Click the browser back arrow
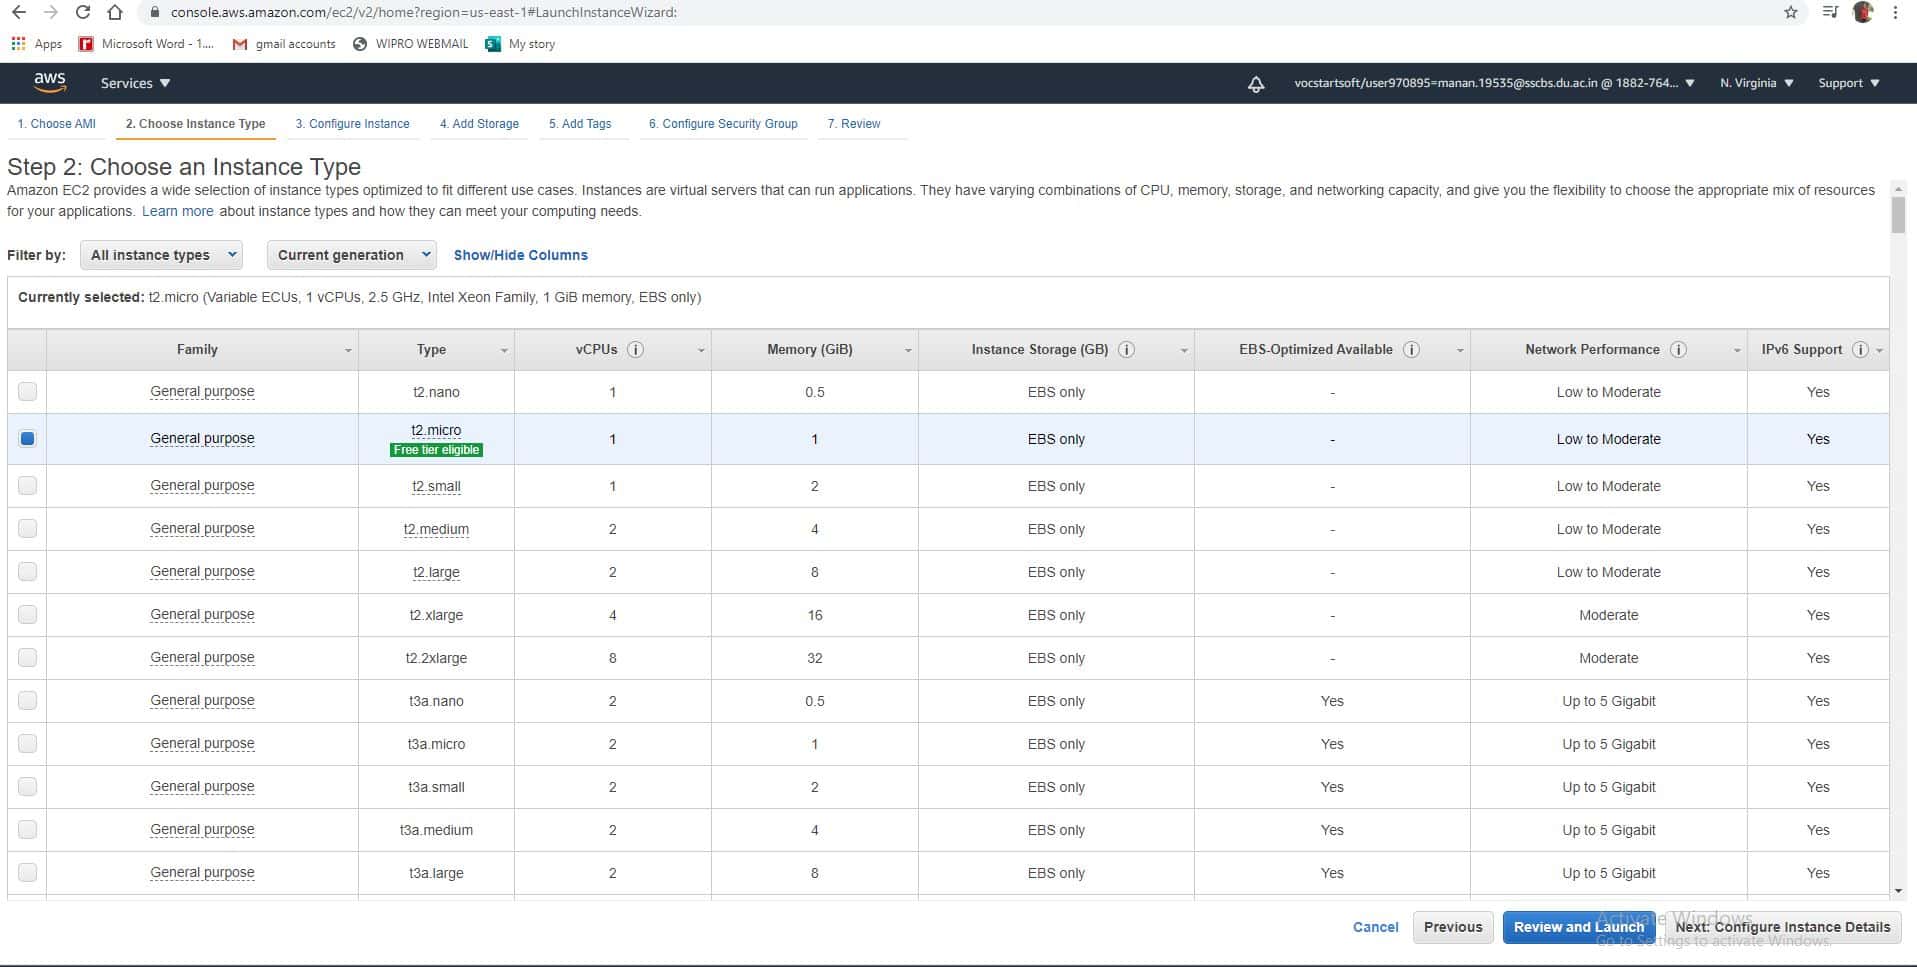The height and width of the screenshot is (967, 1917). [19, 12]
